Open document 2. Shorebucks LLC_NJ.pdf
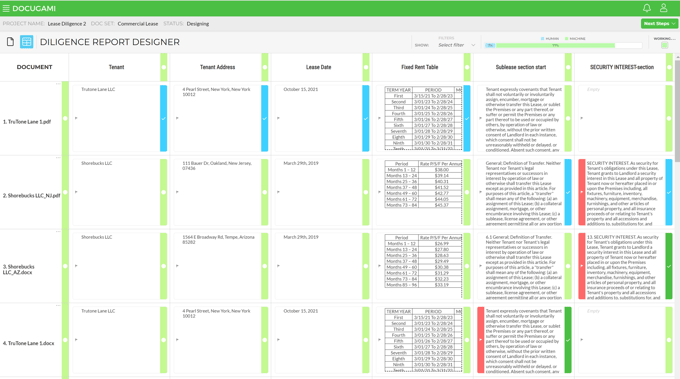 31,196
